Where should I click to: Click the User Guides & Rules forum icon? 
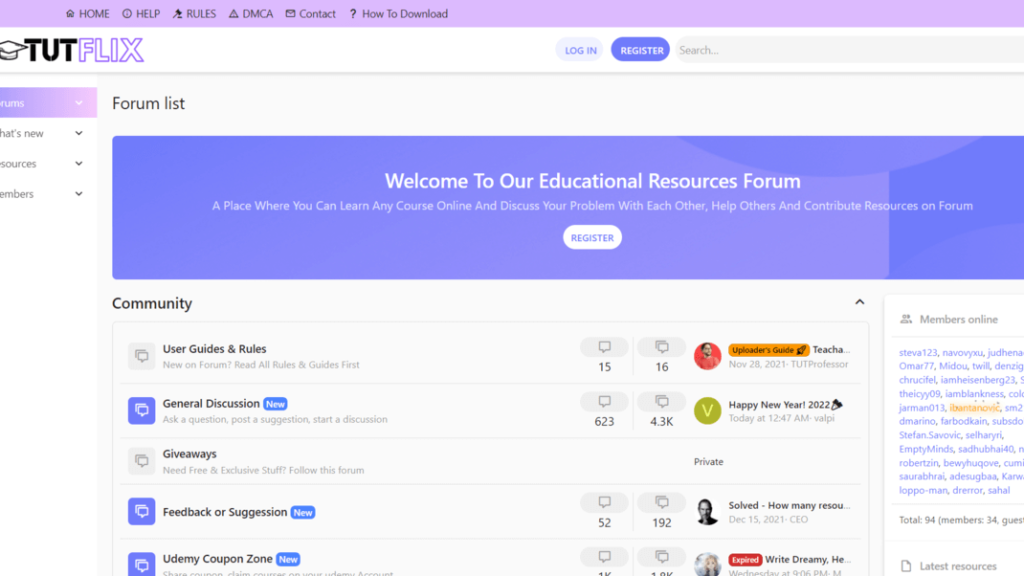click(140, 356)
